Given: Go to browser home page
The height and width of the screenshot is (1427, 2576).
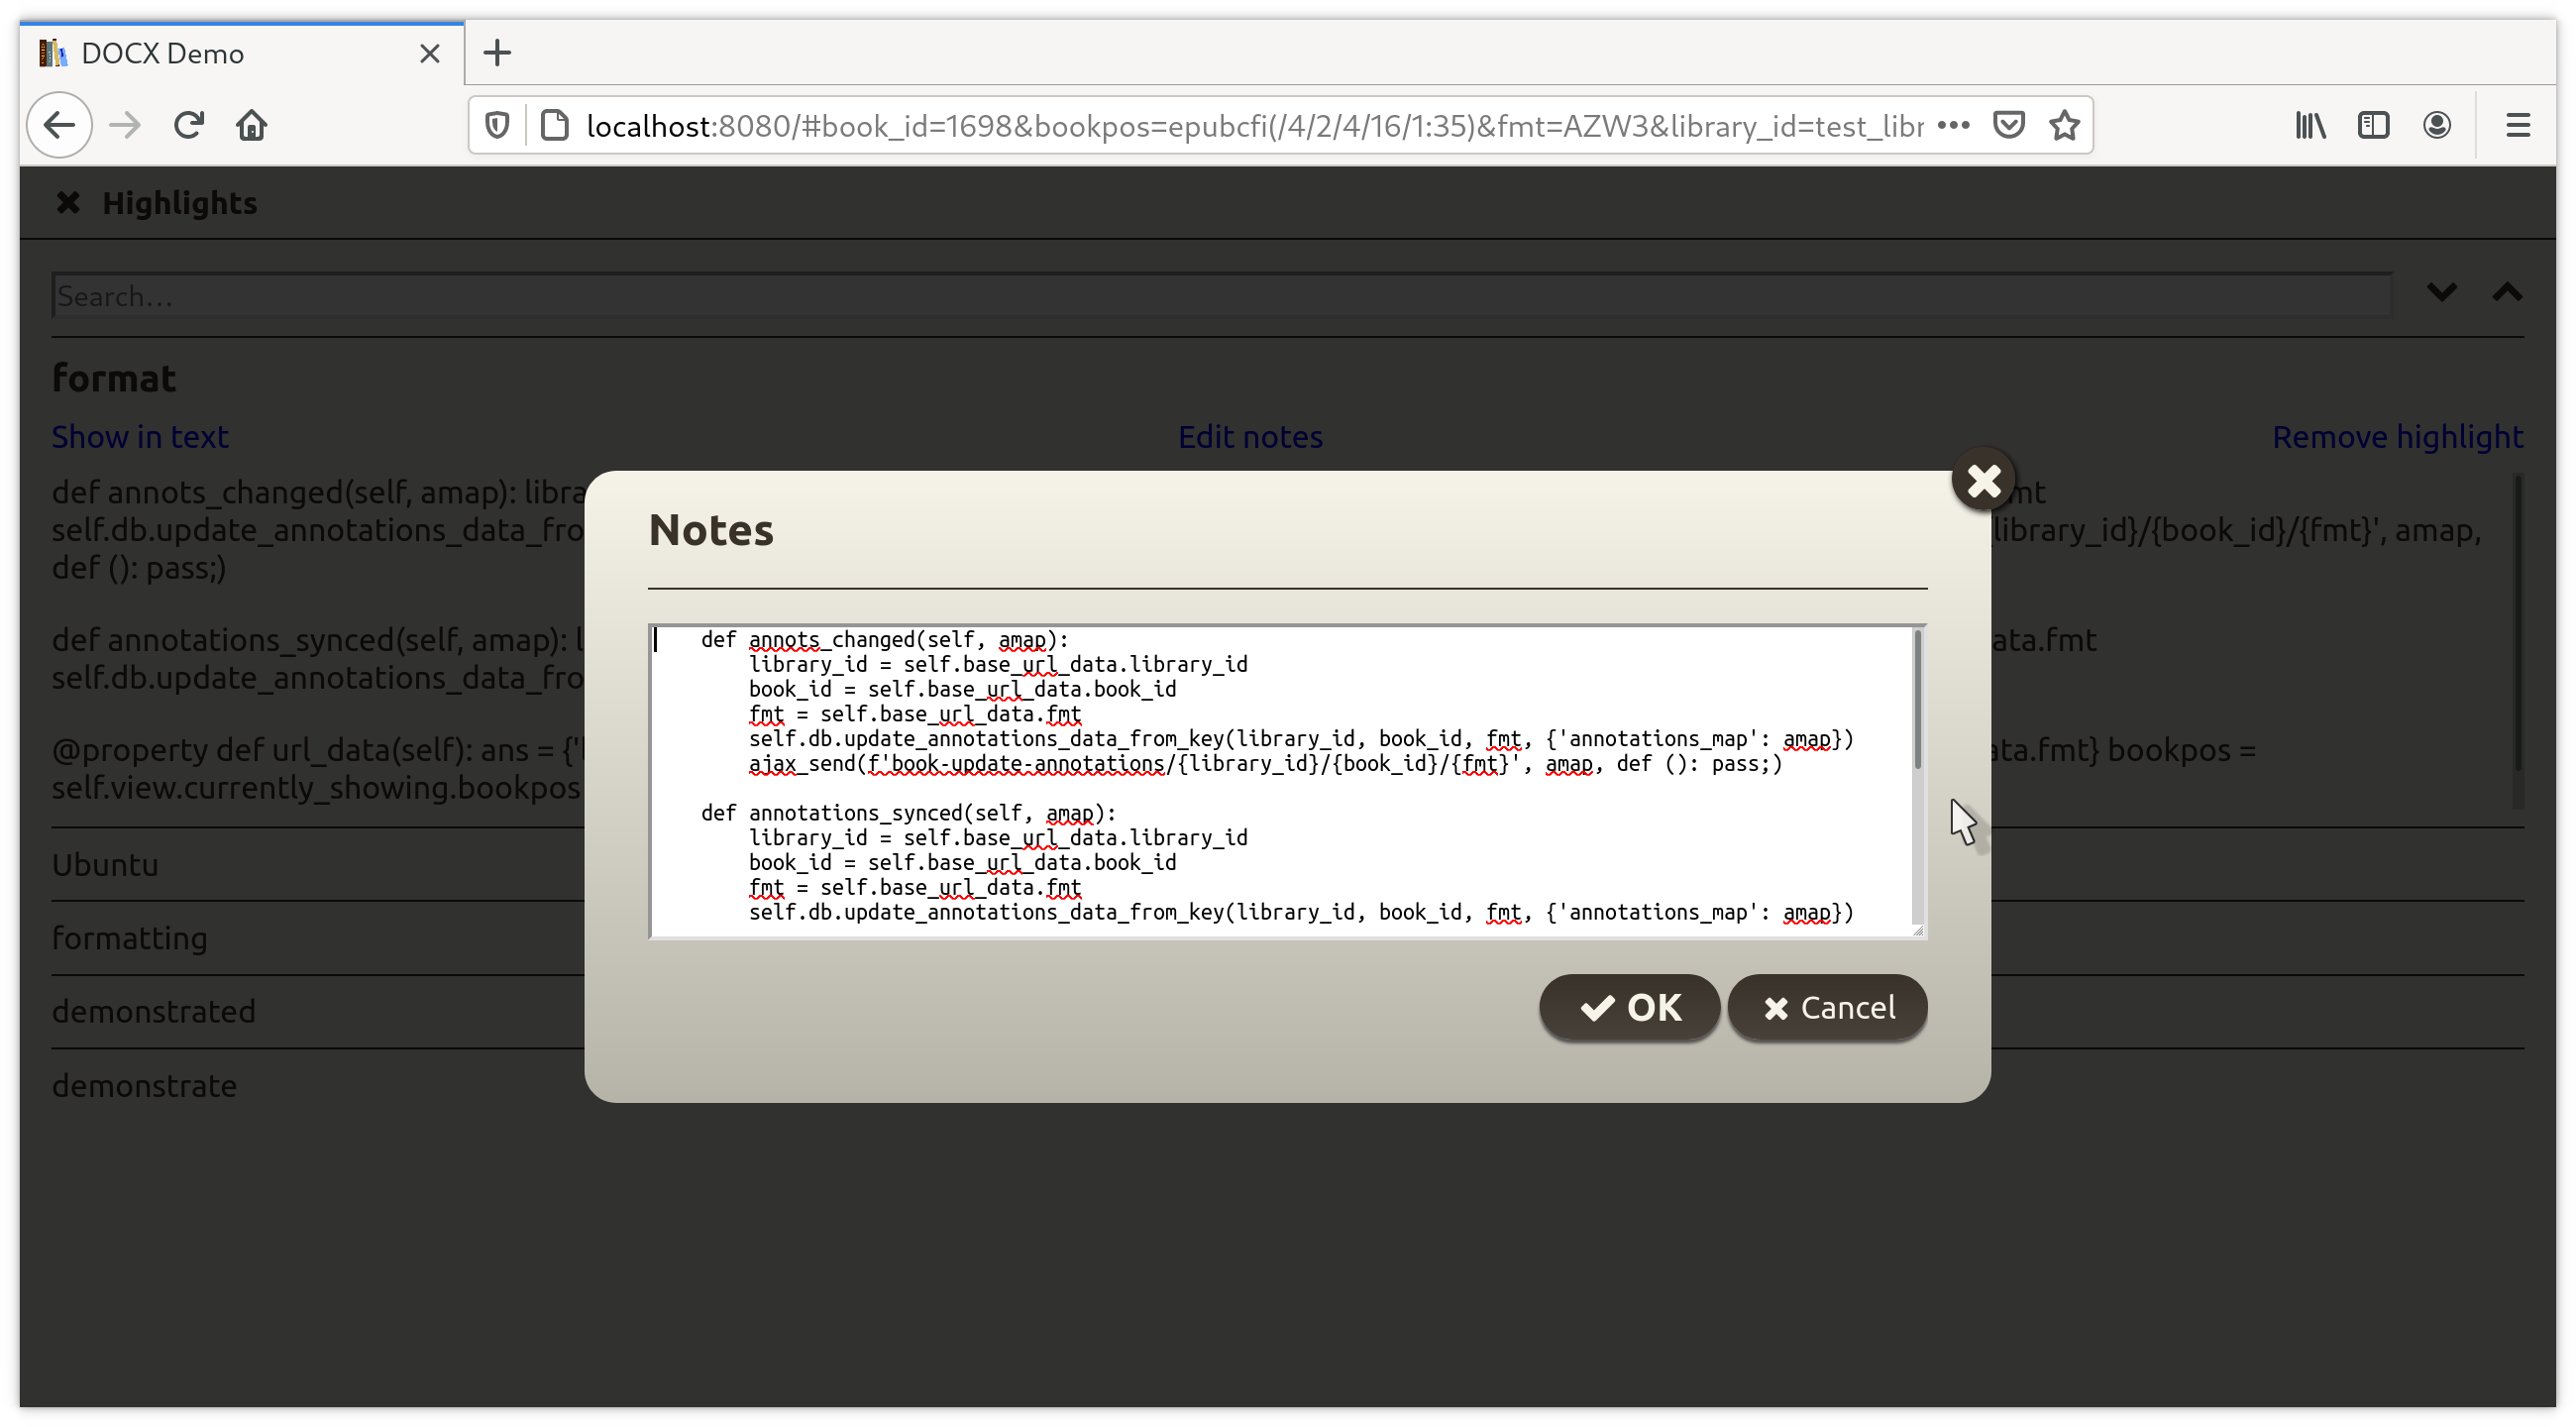Looking at the screenshot, I should tap(252, 126).
